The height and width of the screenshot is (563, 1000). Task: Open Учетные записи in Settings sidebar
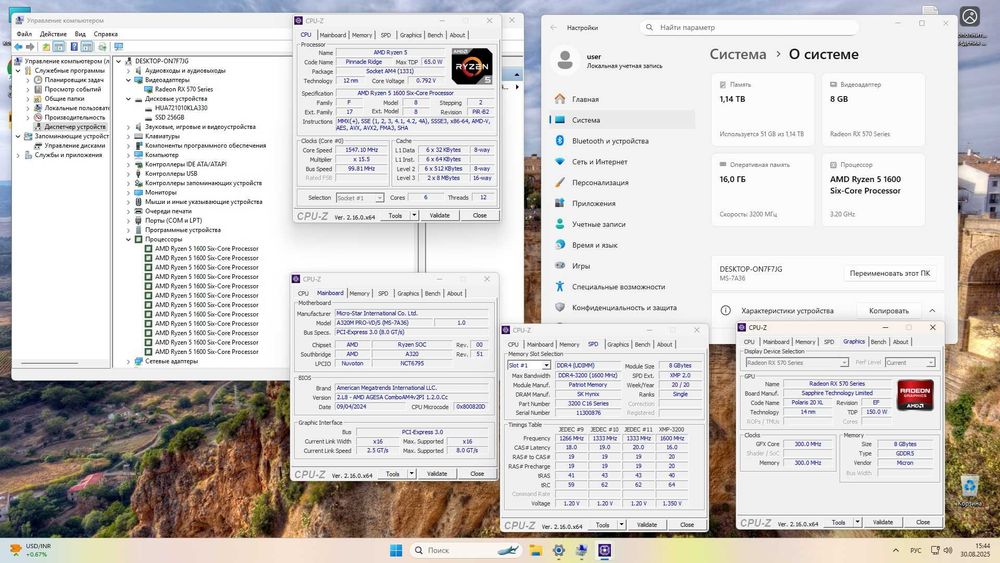[598, 224]
